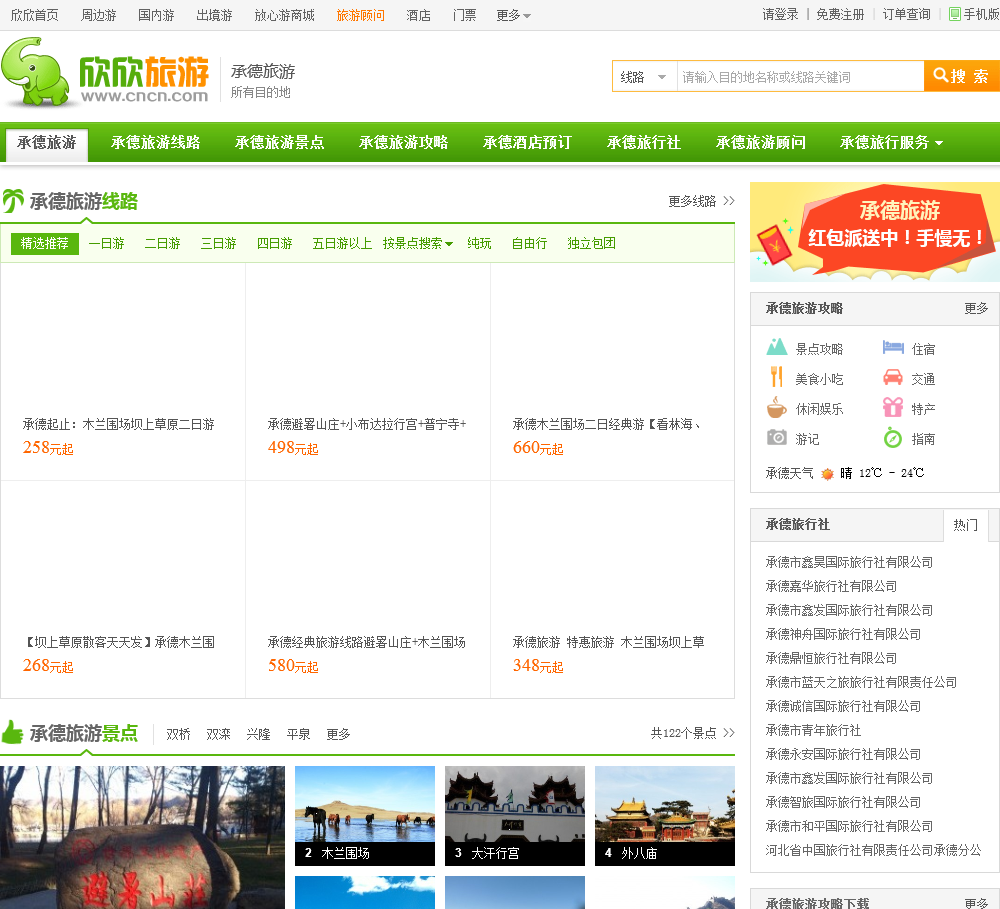The height and width of the screenshot is (909, 1000).
Task: Open 美食小吃 fork icon
Action: [x=776, y=377]
